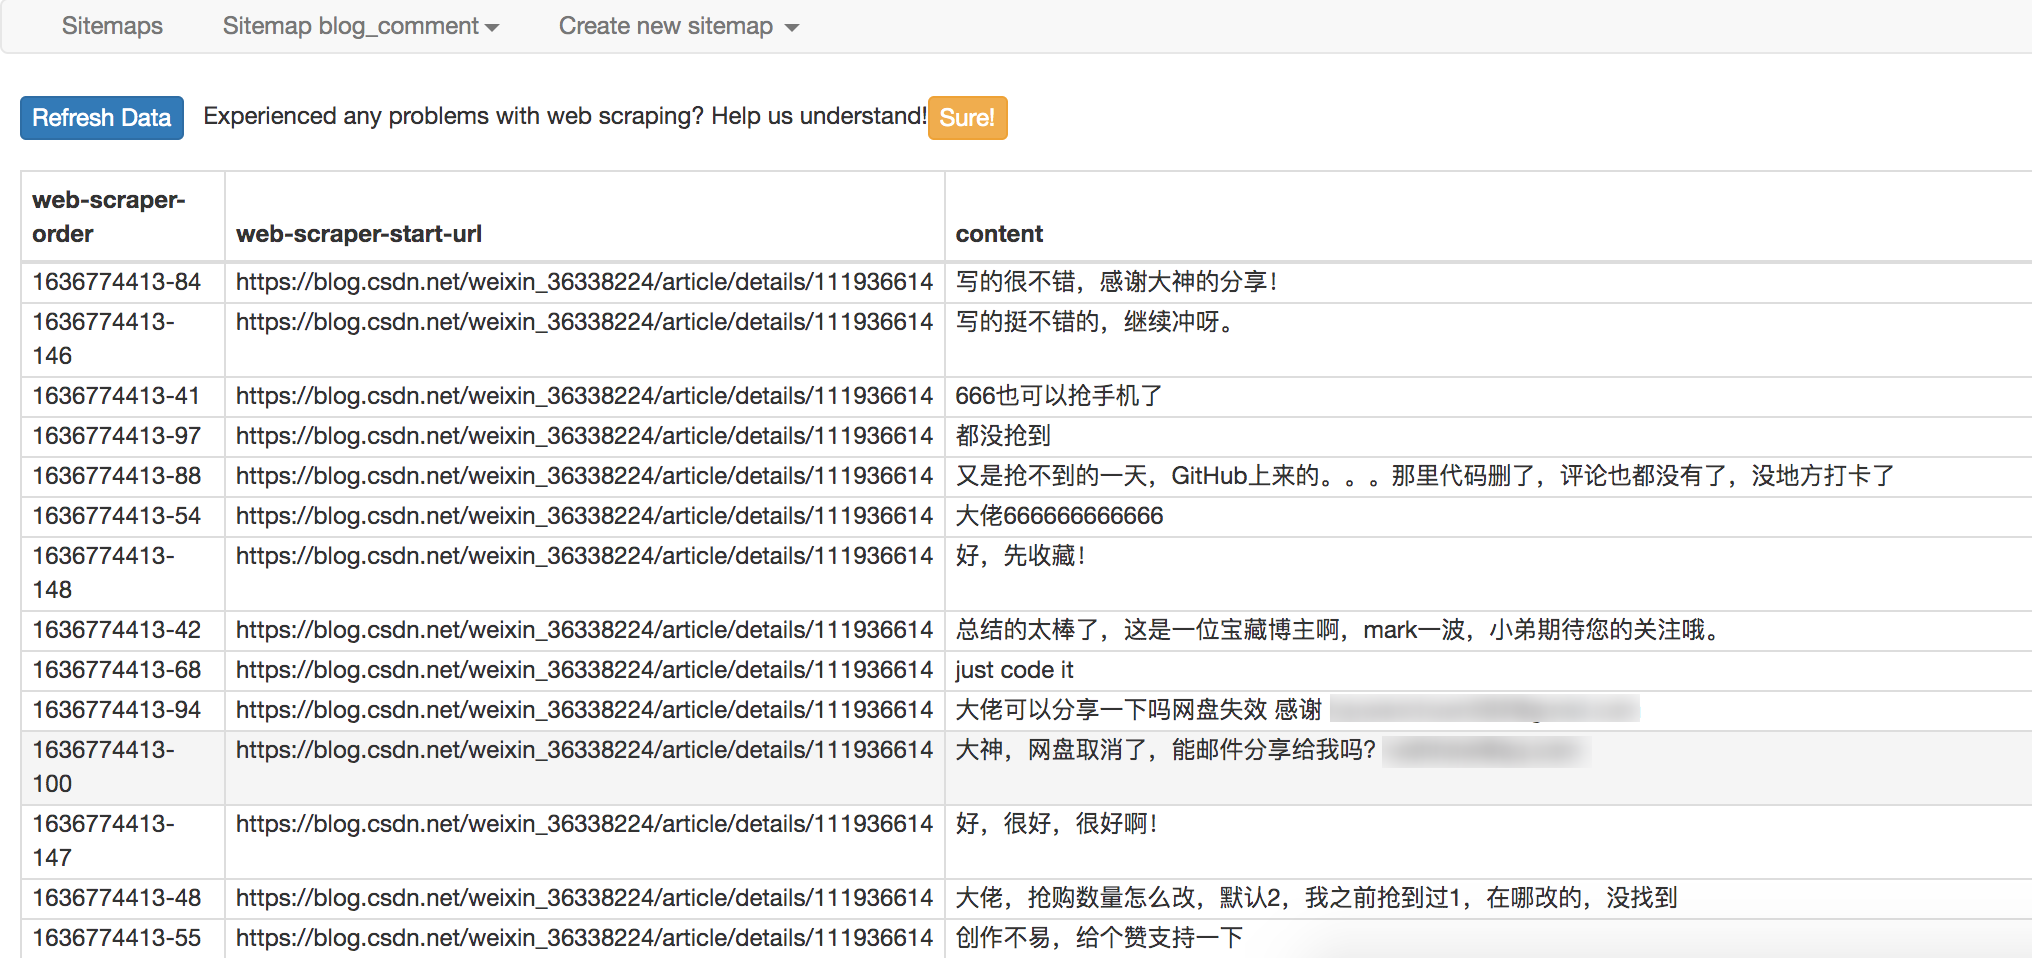Click the start URL in row 1636774413-41
Screen dimensions: 2032x958
point(584,396)
